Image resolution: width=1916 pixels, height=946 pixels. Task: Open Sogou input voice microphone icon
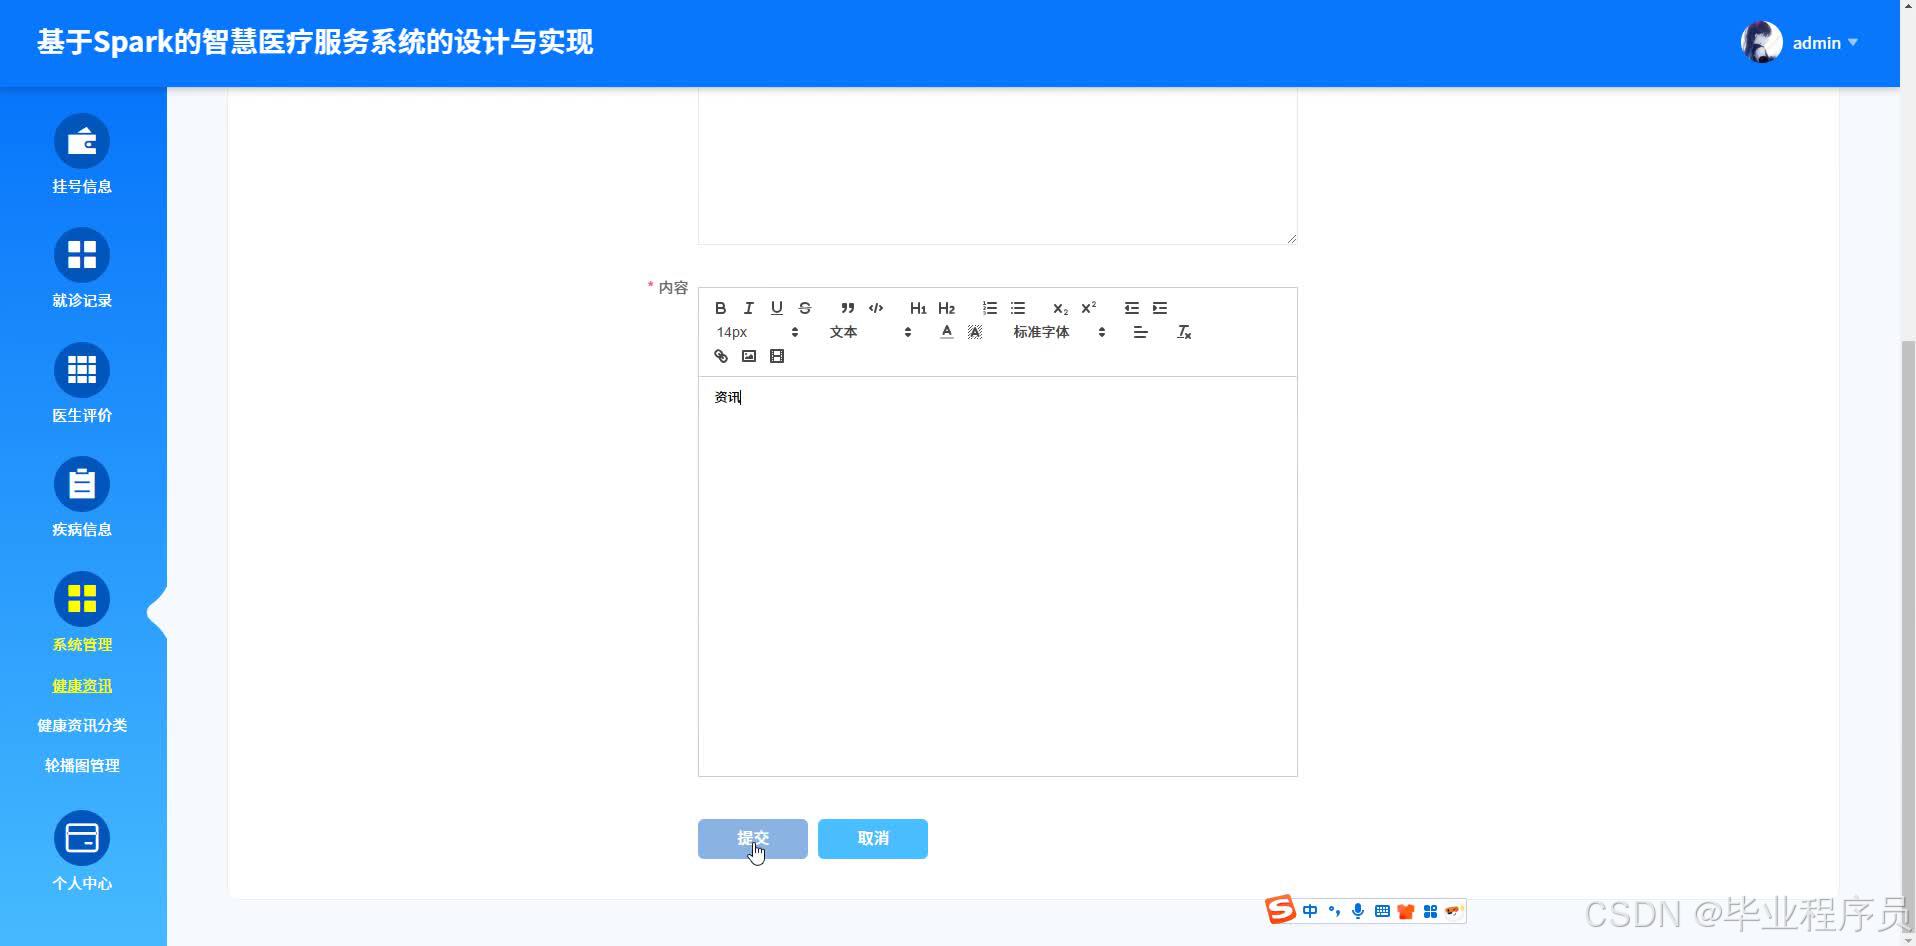(1357, 910)
